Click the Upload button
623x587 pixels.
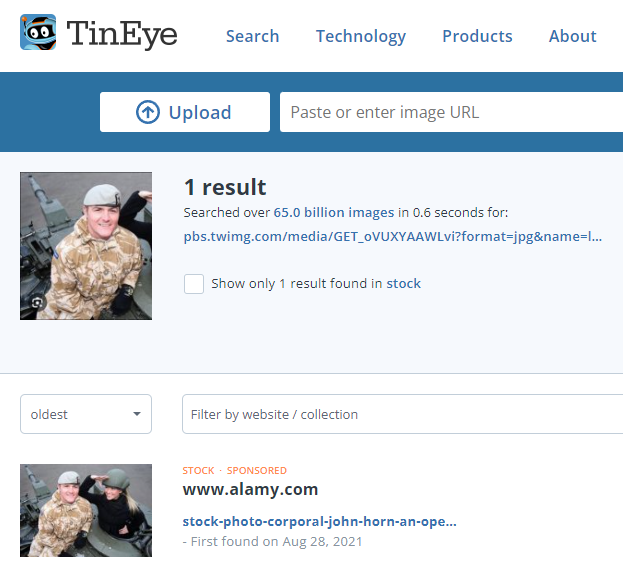tap(185, 112)
